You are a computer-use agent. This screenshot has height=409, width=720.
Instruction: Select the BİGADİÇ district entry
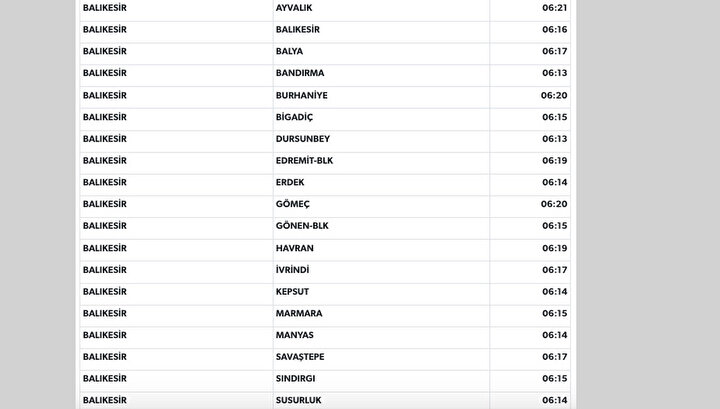pyautogui.click(x=294, y=117)
